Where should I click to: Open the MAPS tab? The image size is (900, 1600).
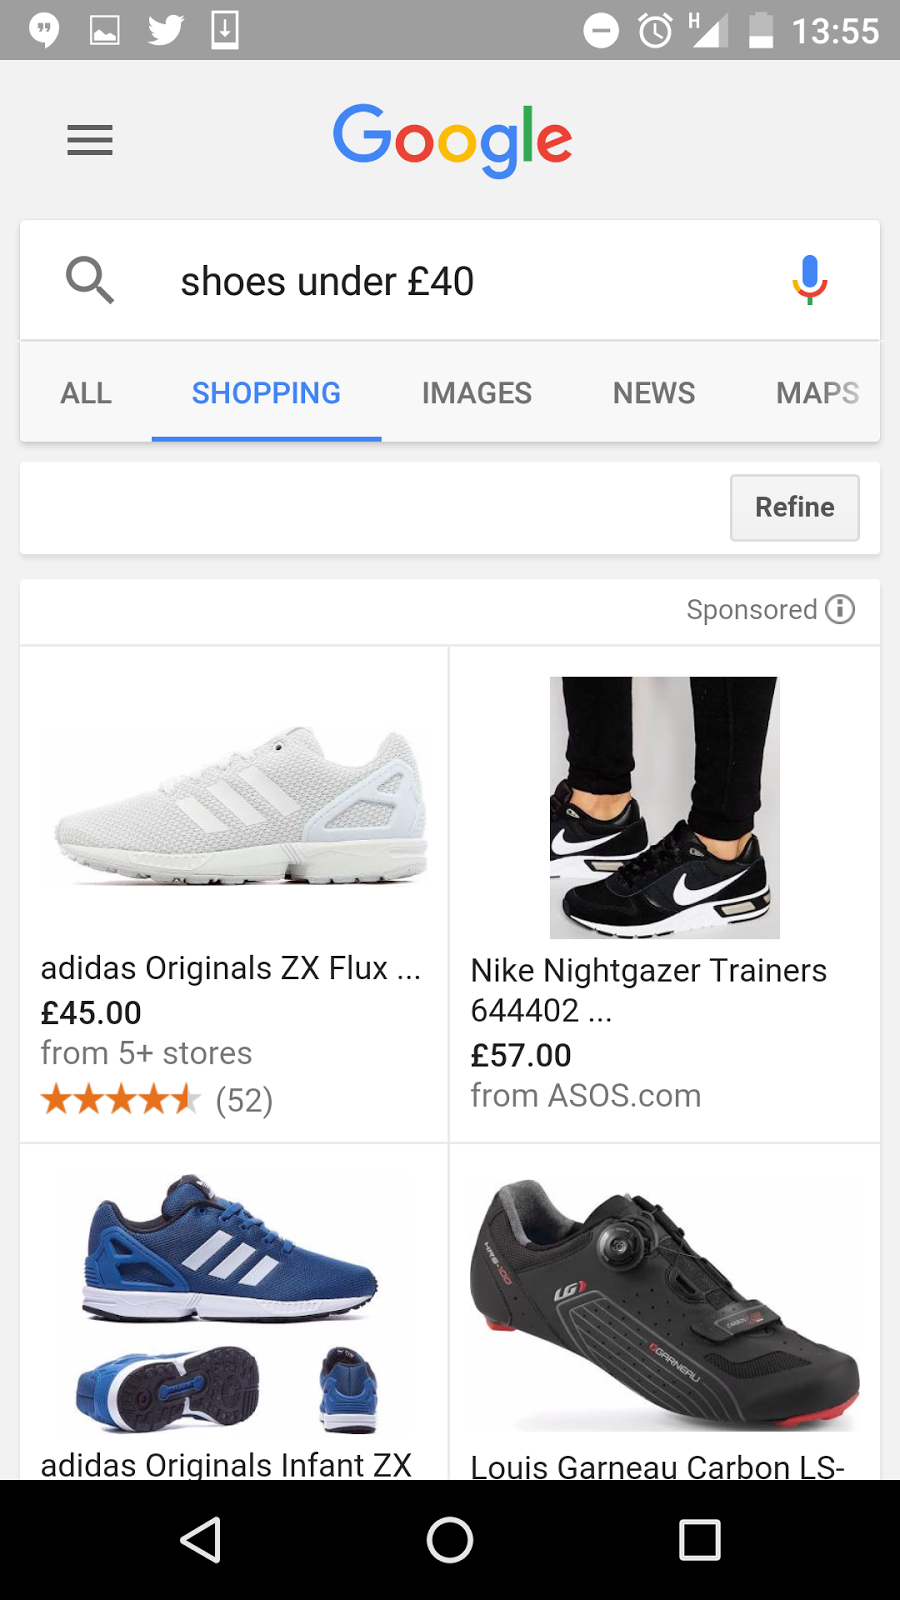click(817, 393)
